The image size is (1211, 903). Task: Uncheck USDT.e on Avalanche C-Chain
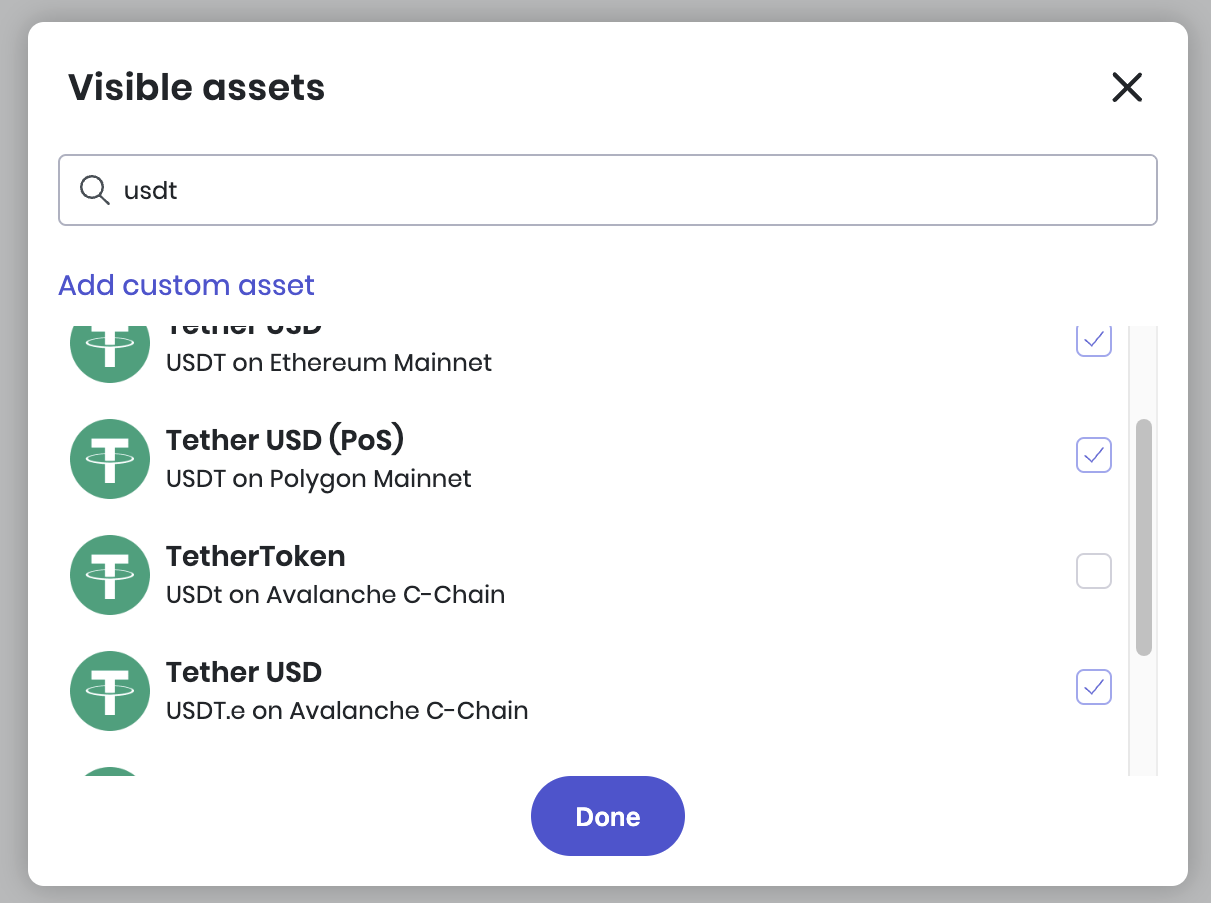point(1094,687)
